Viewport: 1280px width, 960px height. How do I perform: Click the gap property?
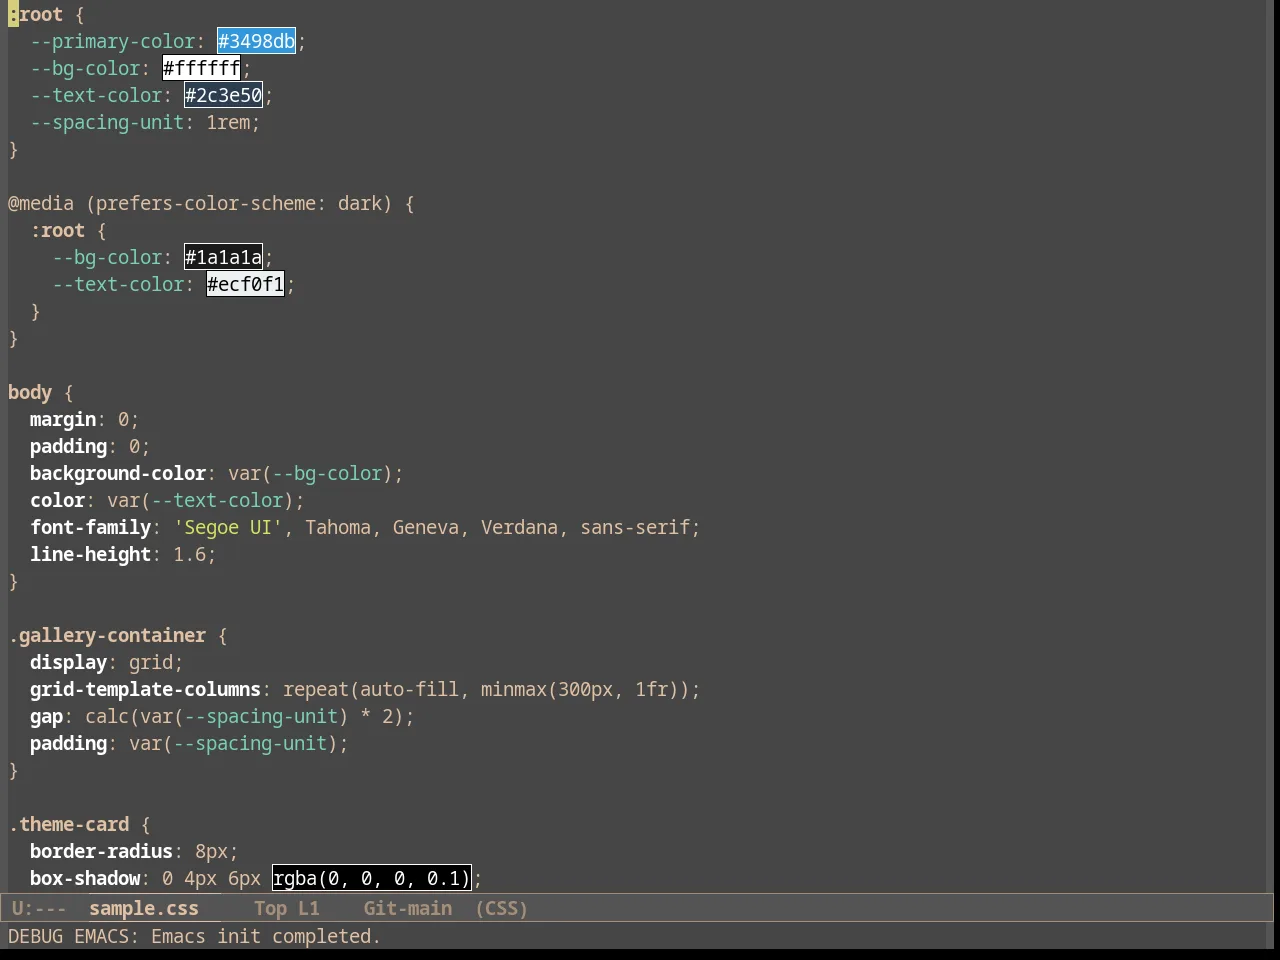tap(46, 716)
